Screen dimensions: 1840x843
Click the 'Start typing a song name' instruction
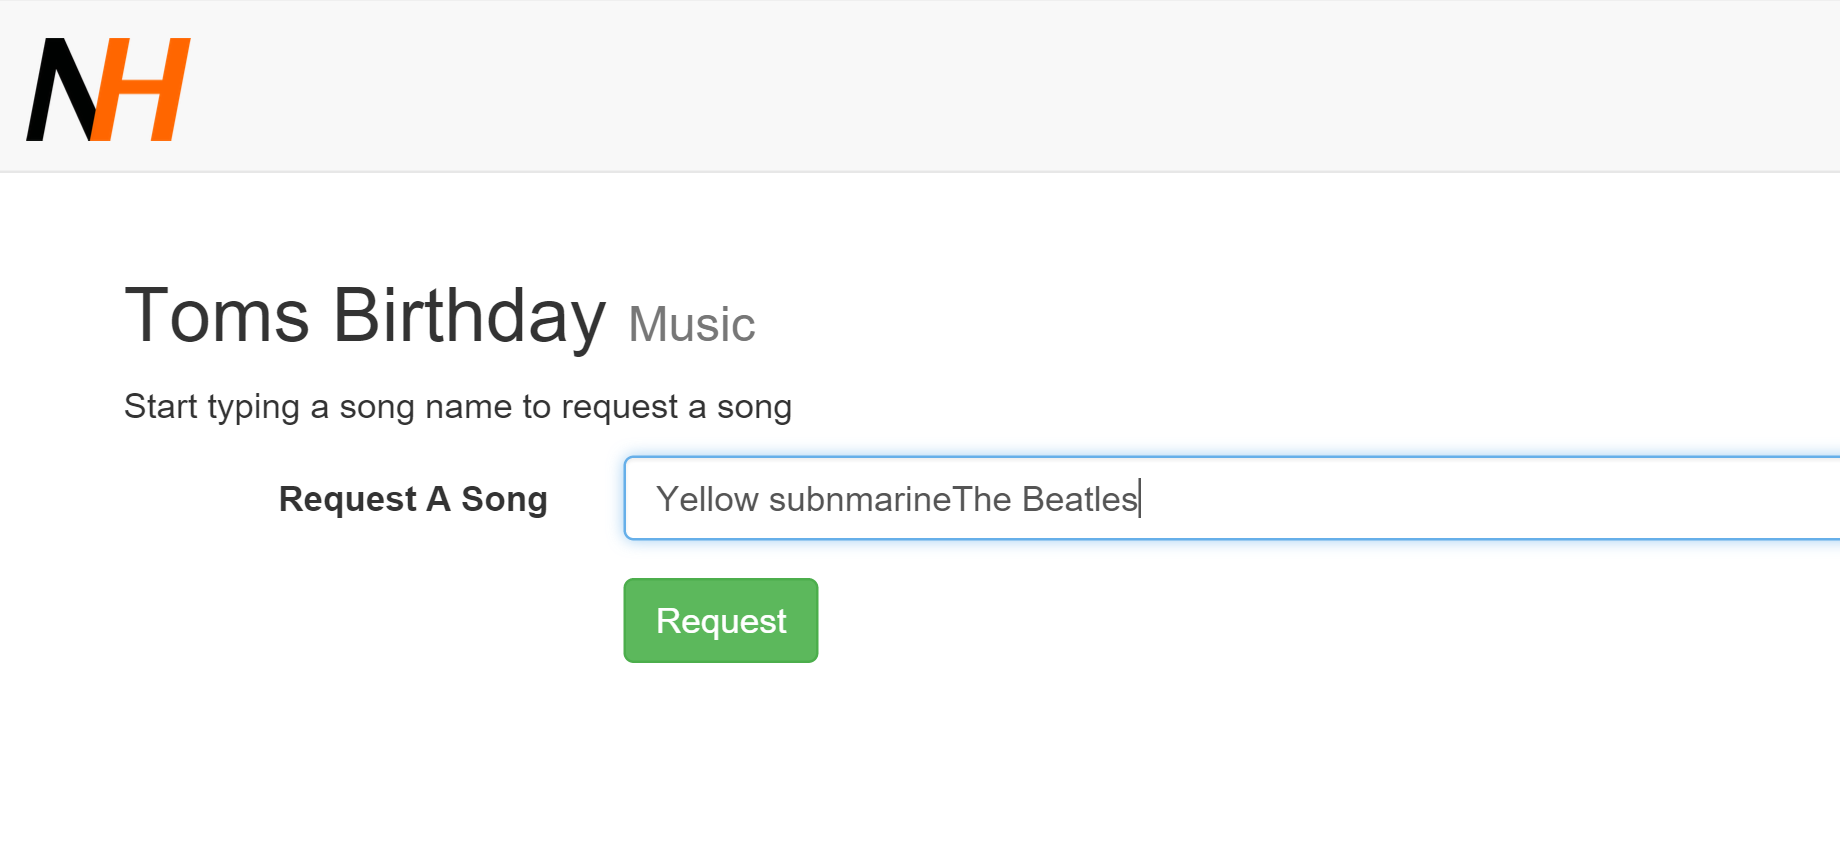click(x=457, y=407)
